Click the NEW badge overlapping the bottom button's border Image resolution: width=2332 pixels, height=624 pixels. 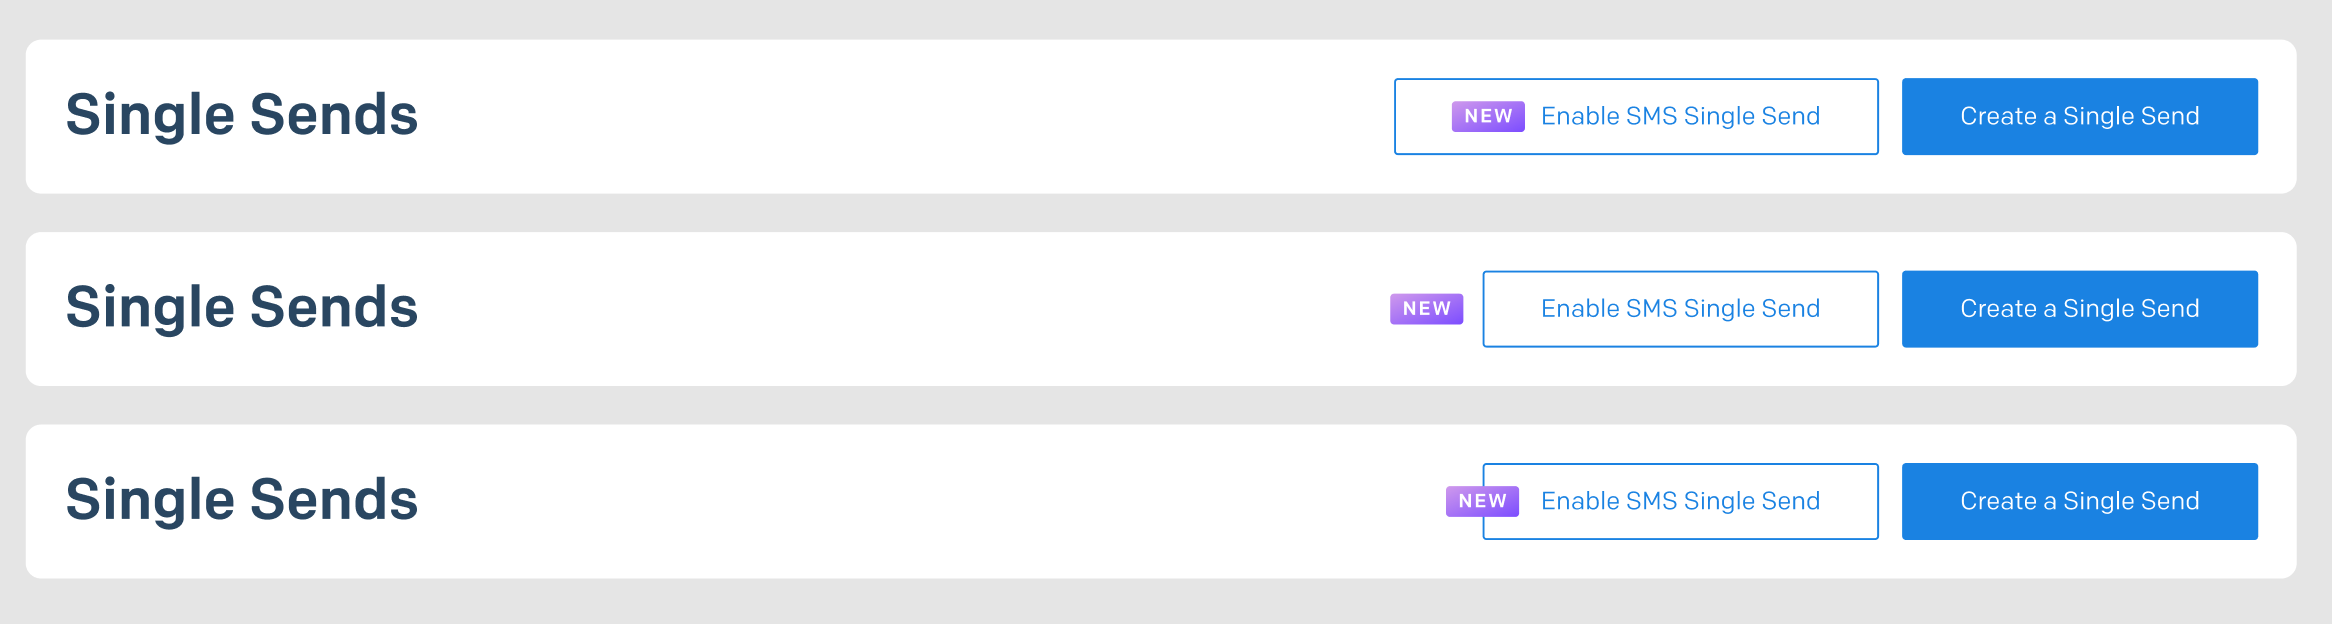click(x=1482, y=501)
